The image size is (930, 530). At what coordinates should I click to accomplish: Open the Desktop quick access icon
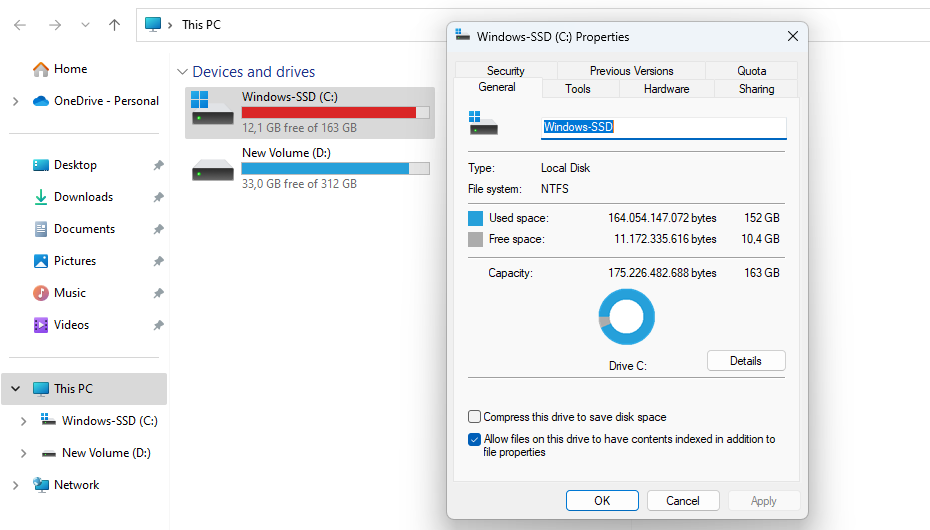[x=41, y=165]
